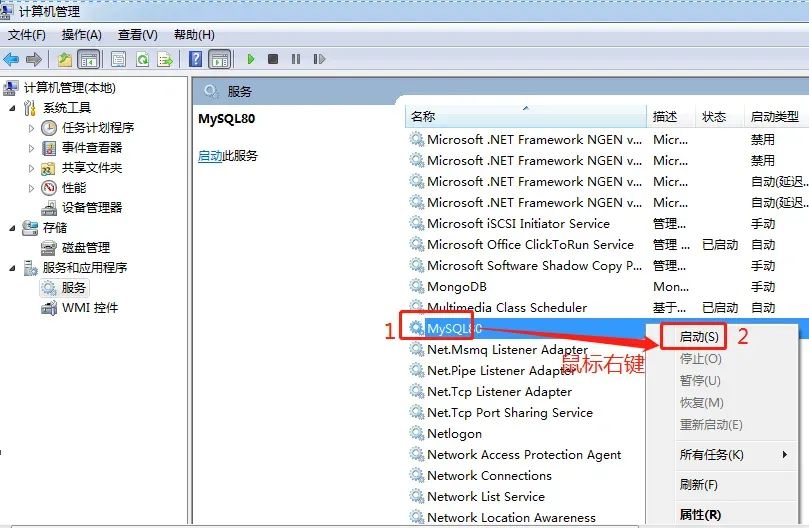The width and height of the screenshot is (809, 528).
Task: Choose 刷新(F) in the context menu
Action: (699, 484)
